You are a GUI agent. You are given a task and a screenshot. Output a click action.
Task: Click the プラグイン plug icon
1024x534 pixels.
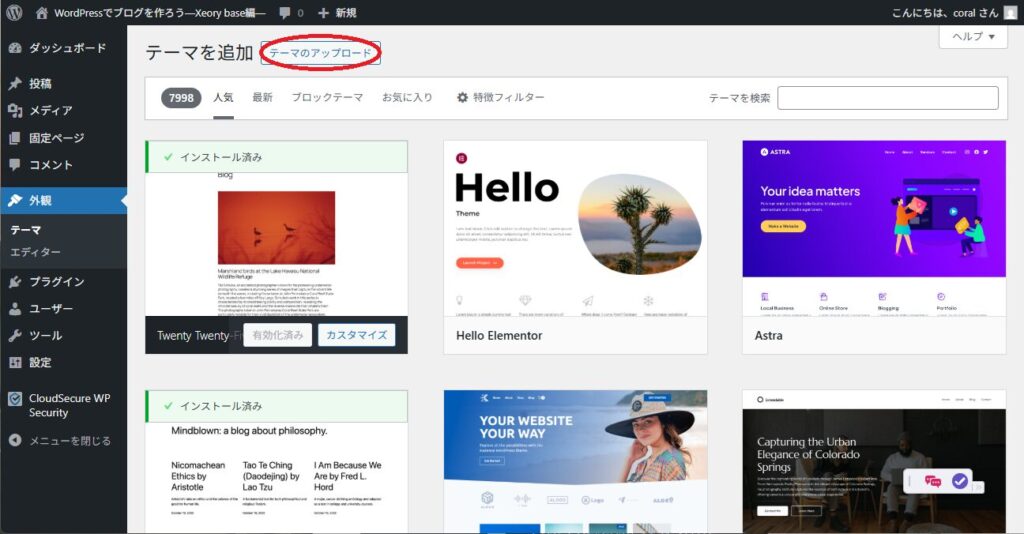tap(15, 281)
